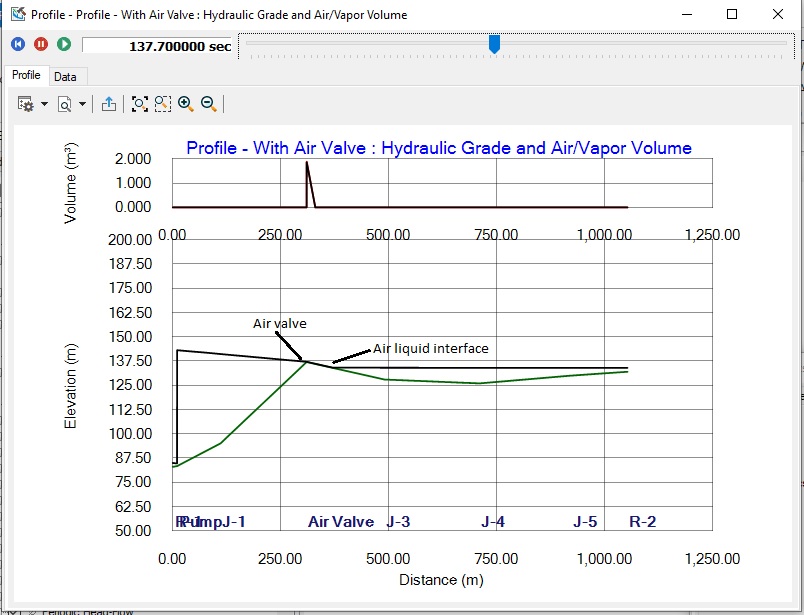The image size is (804, 615).
Task: Switch to the Data tab
Action: [65, 77]
